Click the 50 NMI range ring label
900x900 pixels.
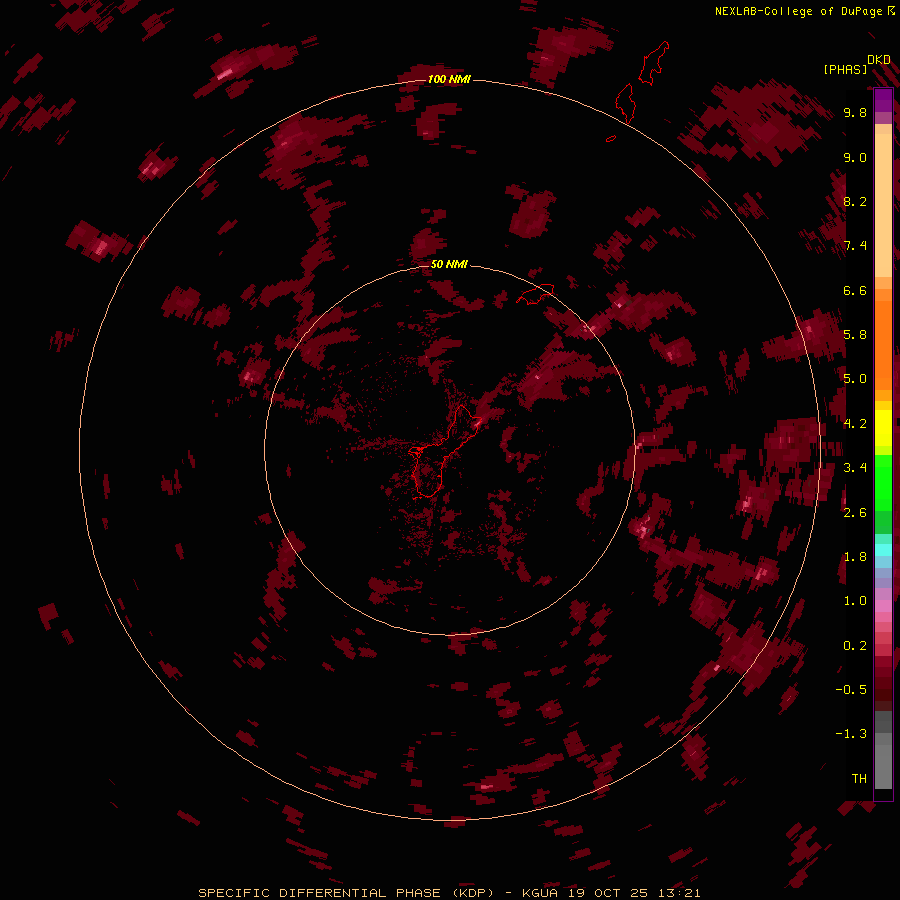click(449, 264)
